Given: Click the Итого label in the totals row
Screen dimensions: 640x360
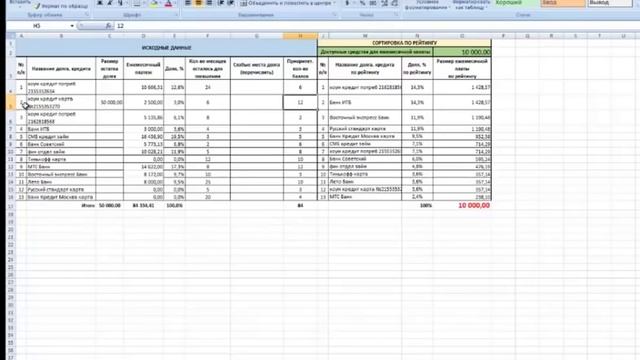Looking at the screenshot, I should click(88, 205).
